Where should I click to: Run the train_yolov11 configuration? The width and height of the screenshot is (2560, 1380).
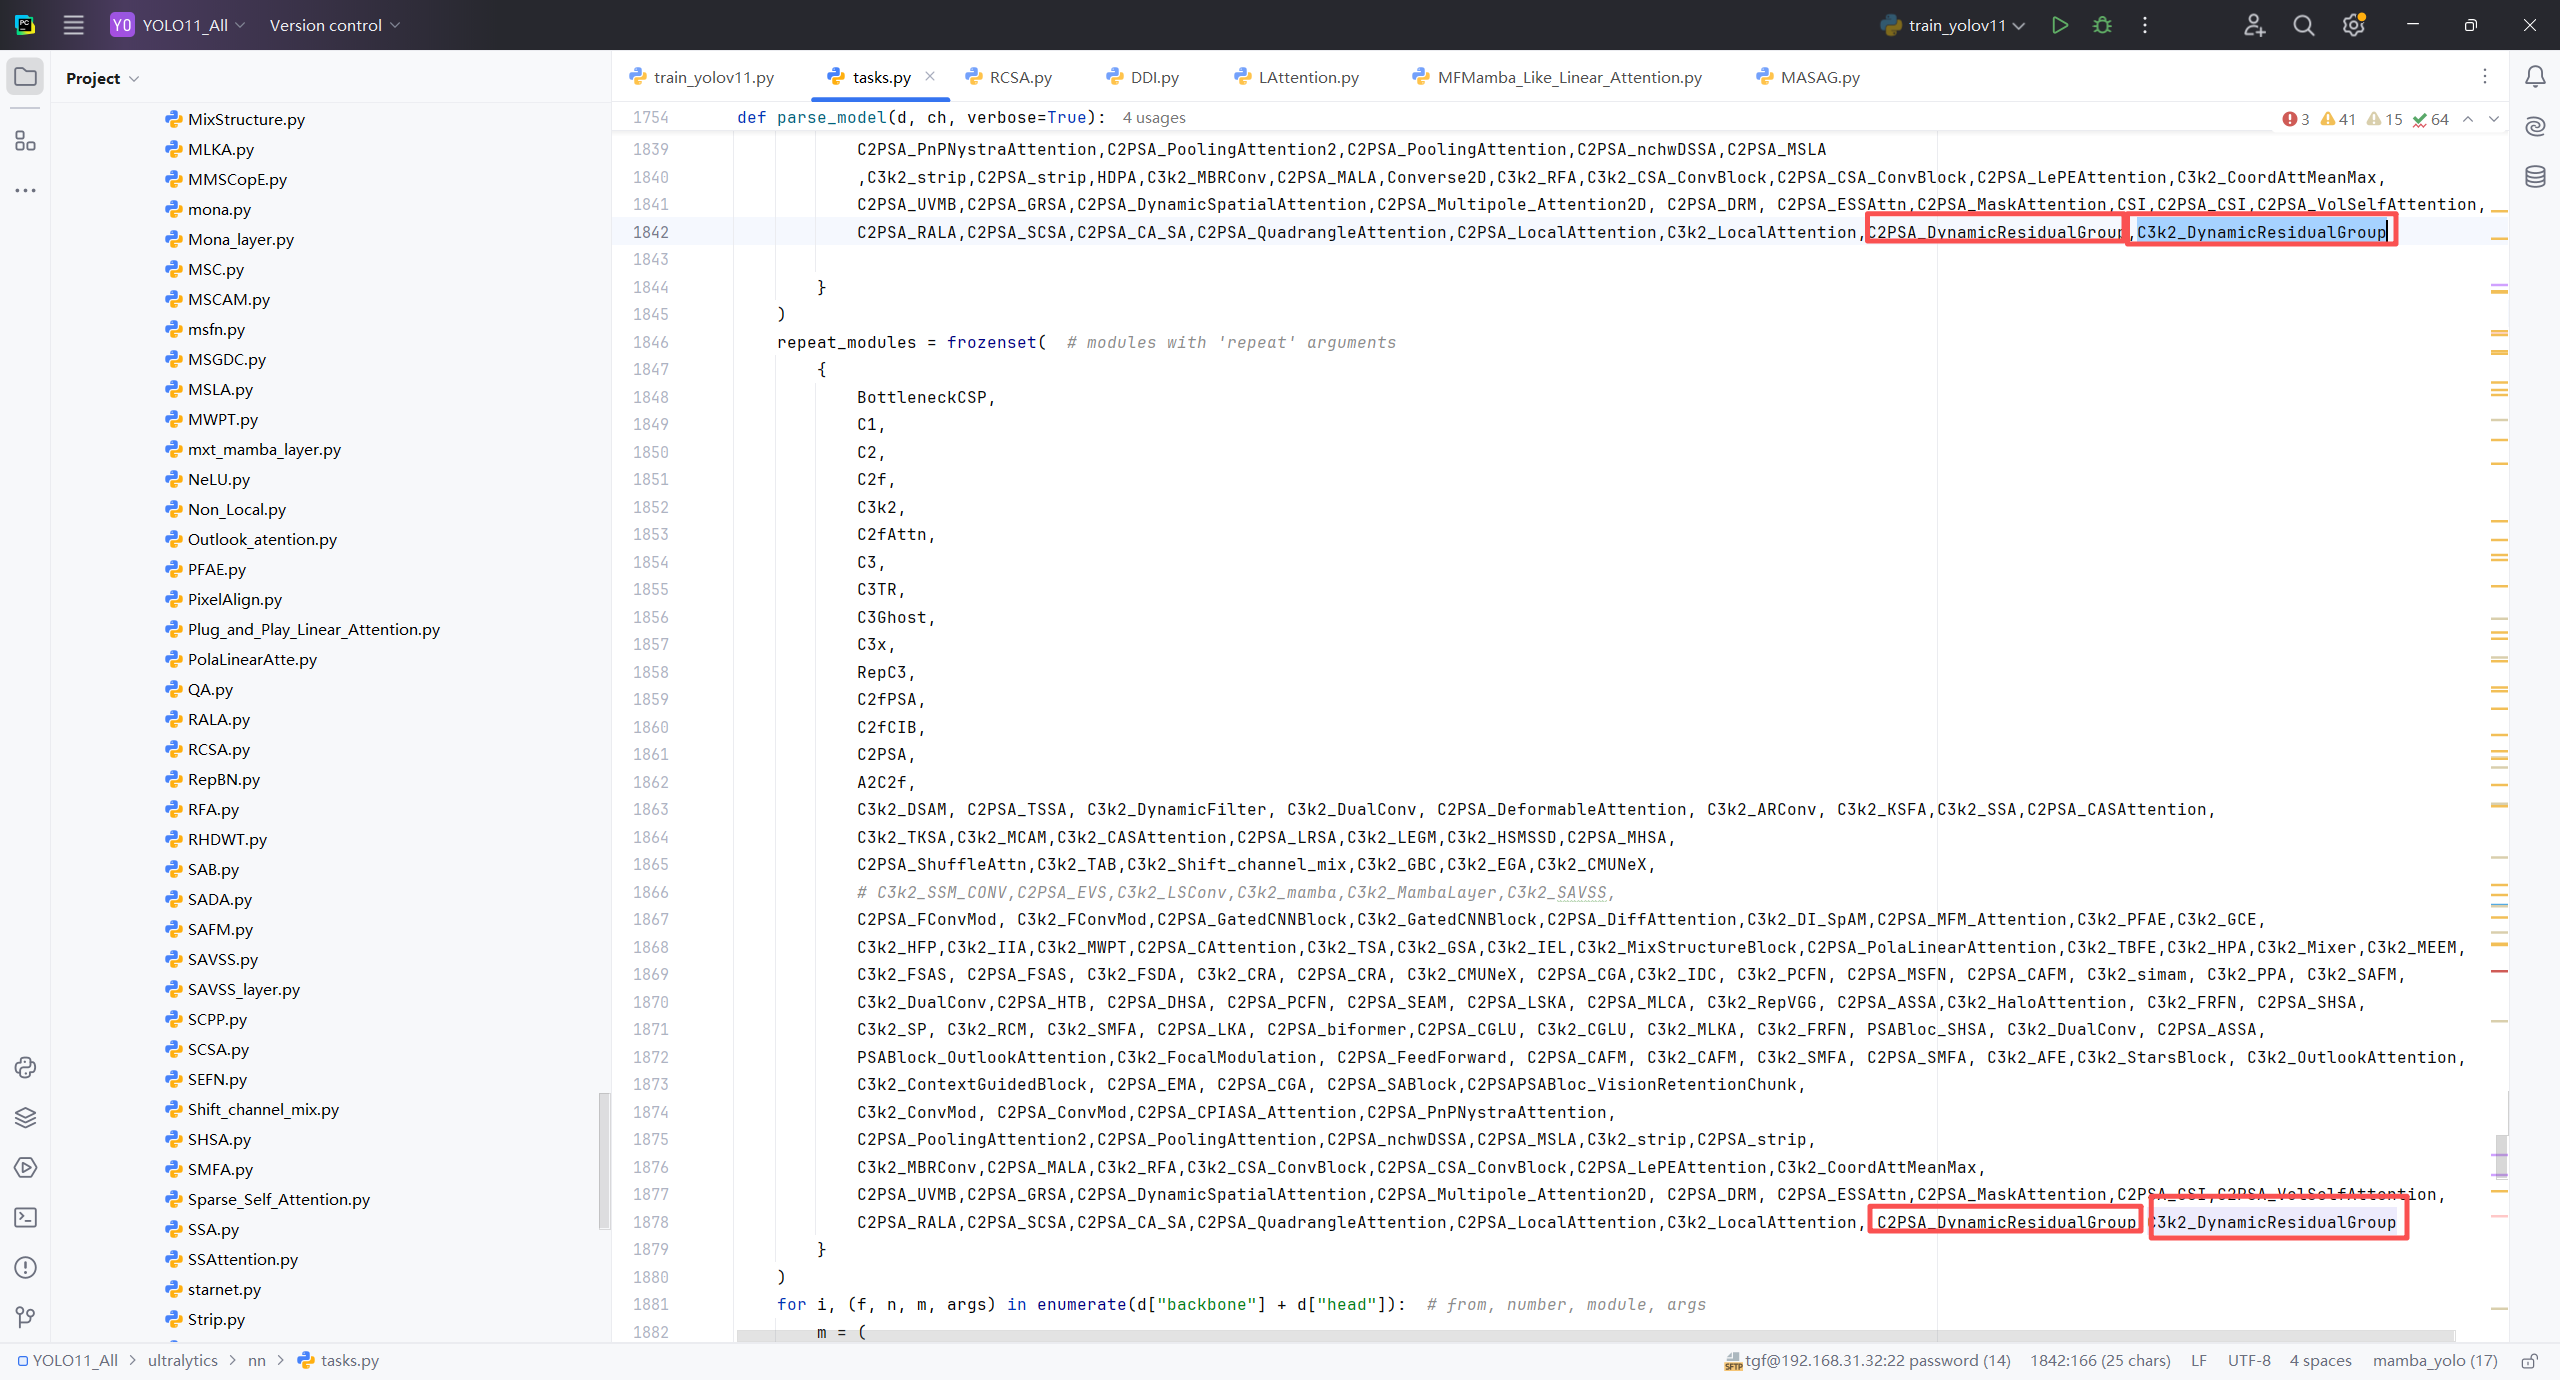(2059, 25)
